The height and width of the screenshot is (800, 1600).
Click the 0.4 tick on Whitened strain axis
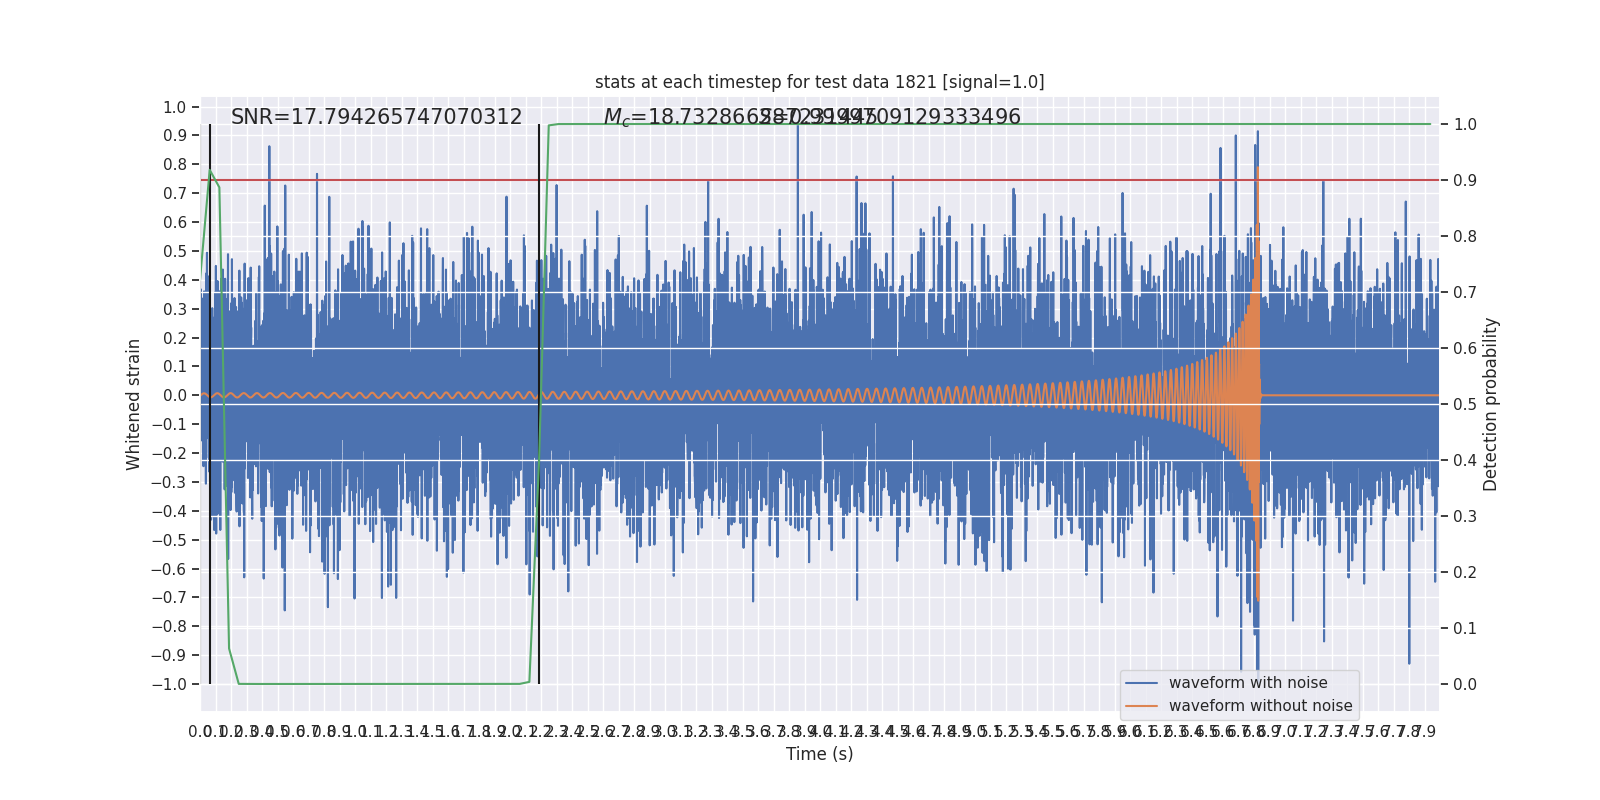[x=174, y=280]
